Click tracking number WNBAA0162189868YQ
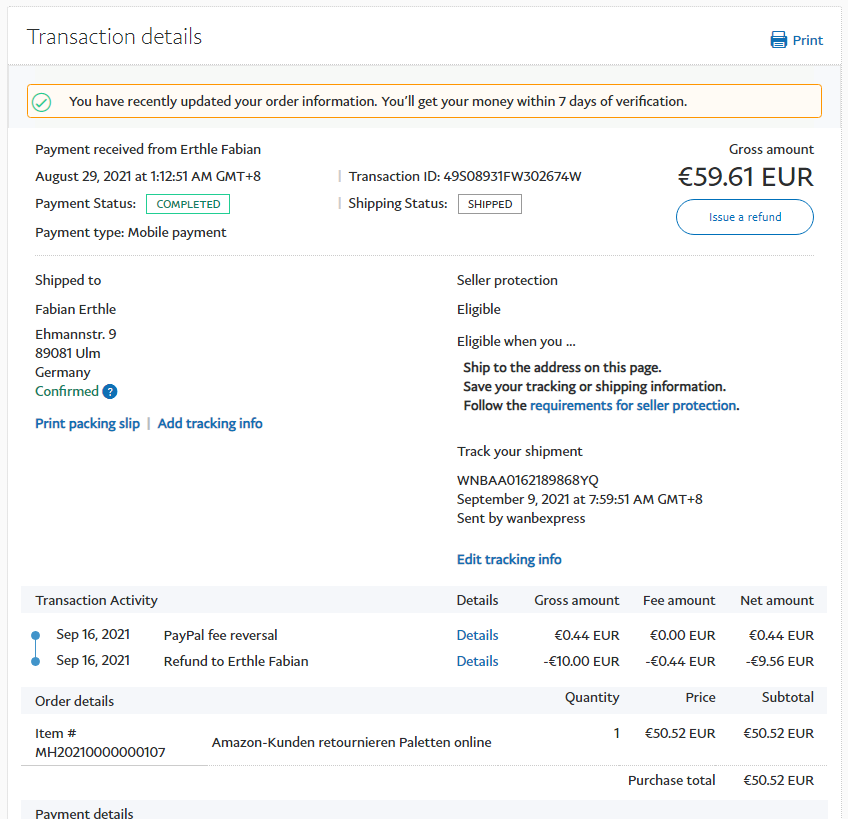The height and width of the screenshot is (819, 848). click(x=528, y=480)
